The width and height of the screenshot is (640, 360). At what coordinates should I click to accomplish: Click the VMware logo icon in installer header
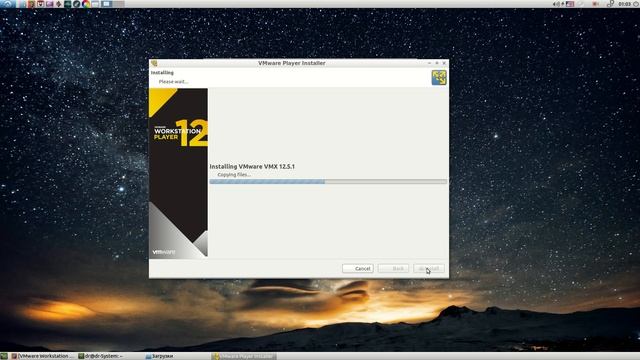point(439,78)
